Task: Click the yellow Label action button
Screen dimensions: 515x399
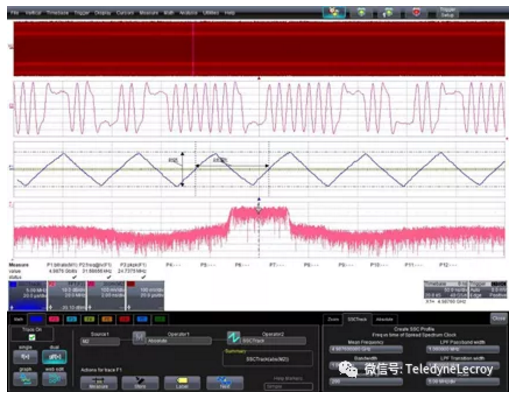Action: (x=182, y=383)
